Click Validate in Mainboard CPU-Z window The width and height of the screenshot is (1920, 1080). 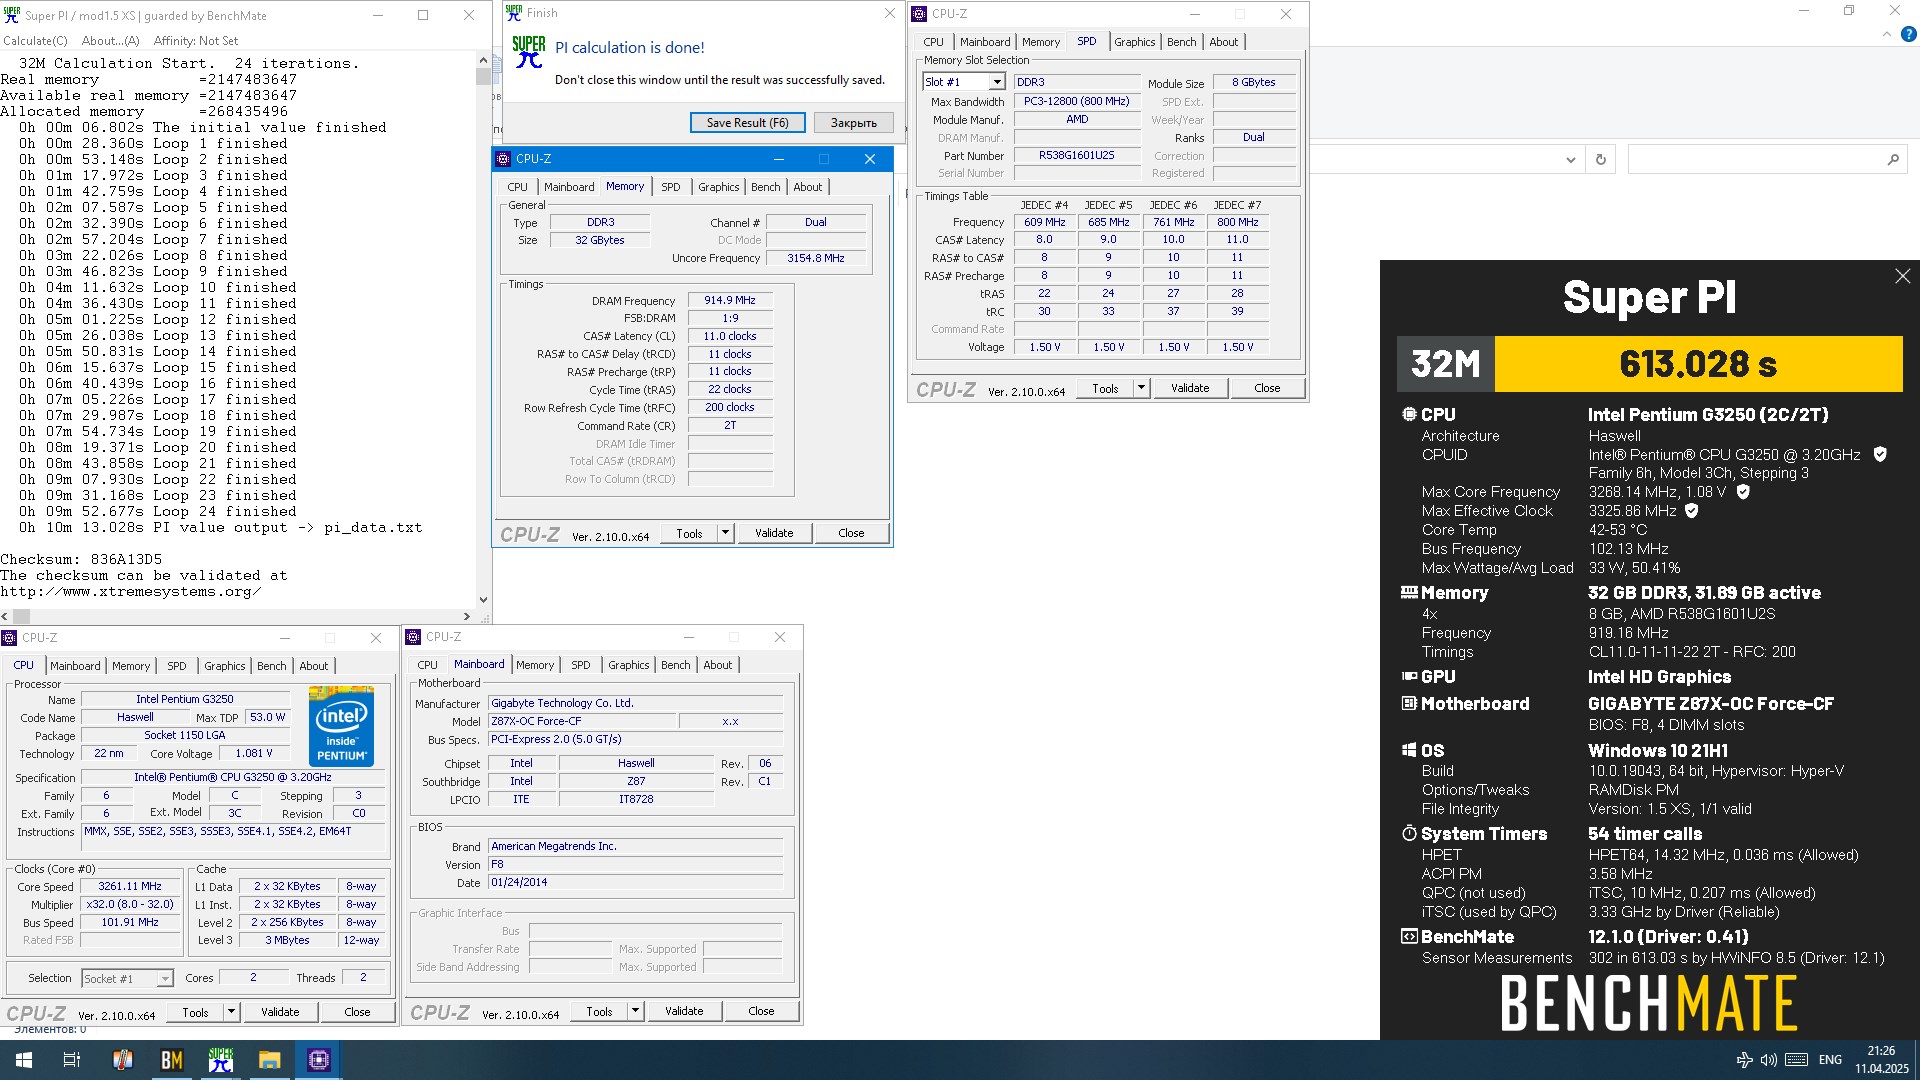click(684, 1011)
